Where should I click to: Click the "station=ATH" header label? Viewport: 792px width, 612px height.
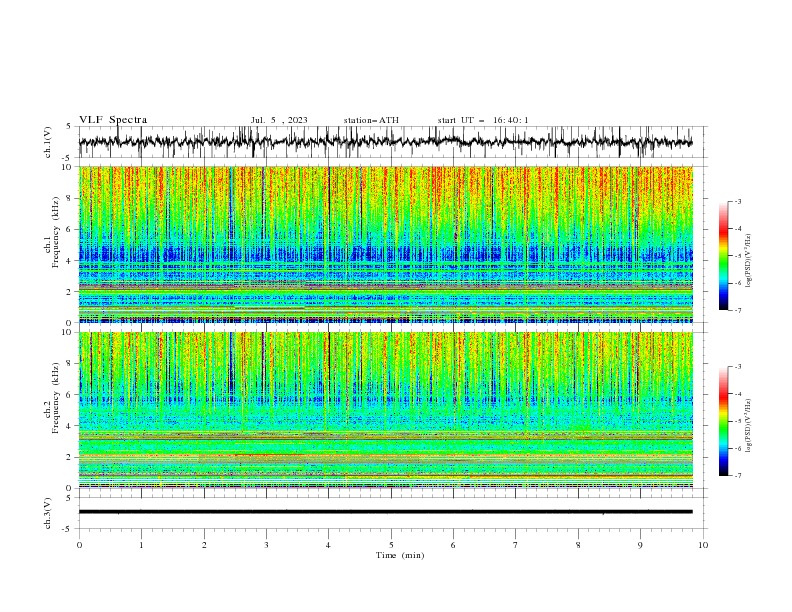click(x=371, y=120)
